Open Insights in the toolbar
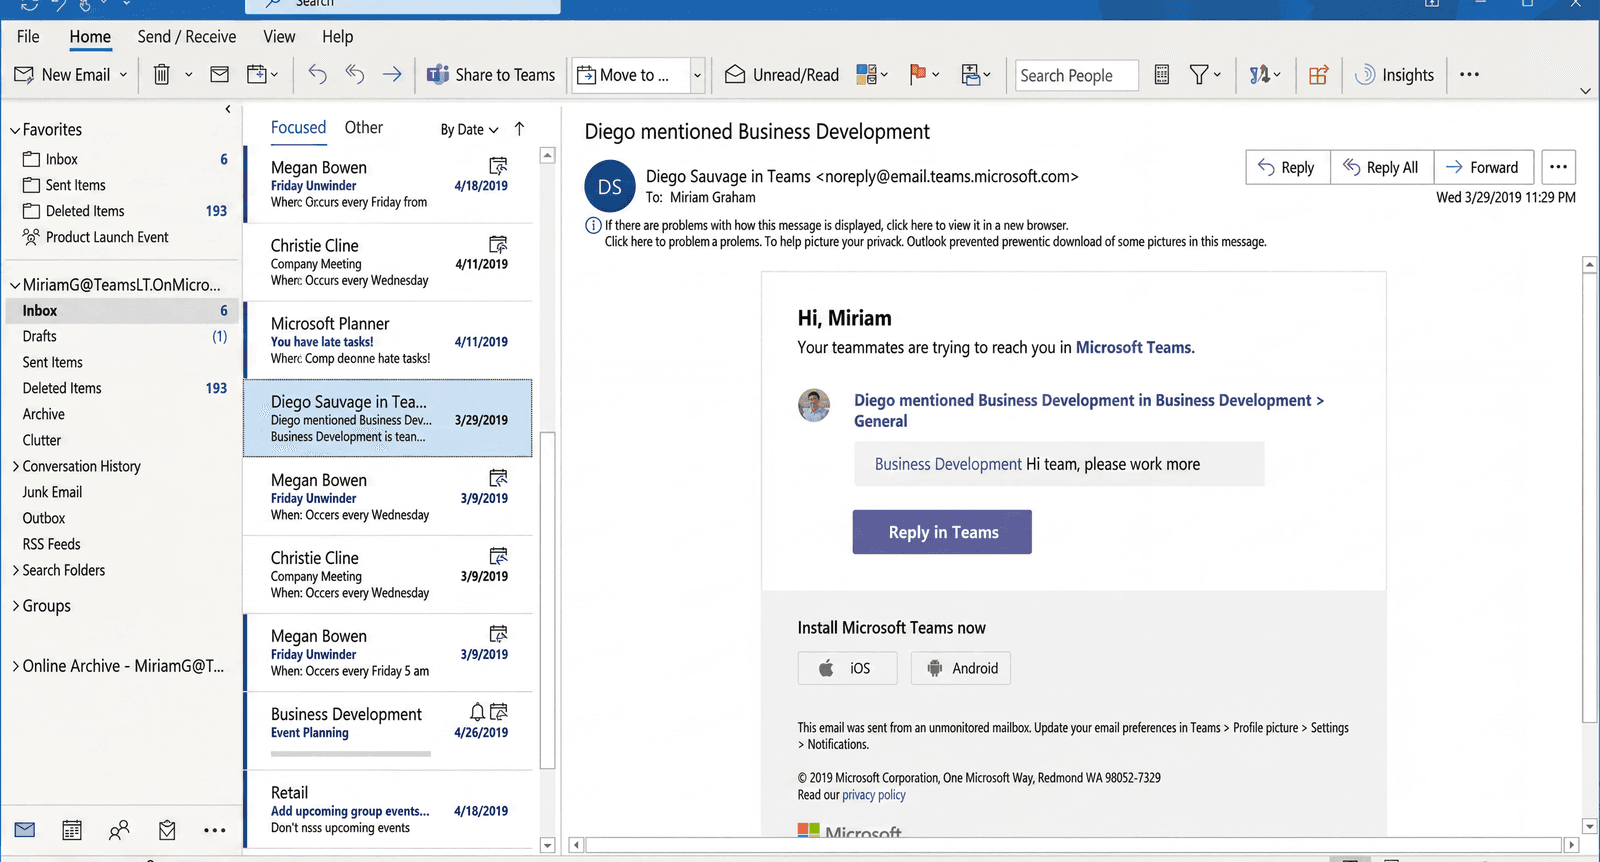Screen dimensions: 1600x862 (x=1394, y=75)
